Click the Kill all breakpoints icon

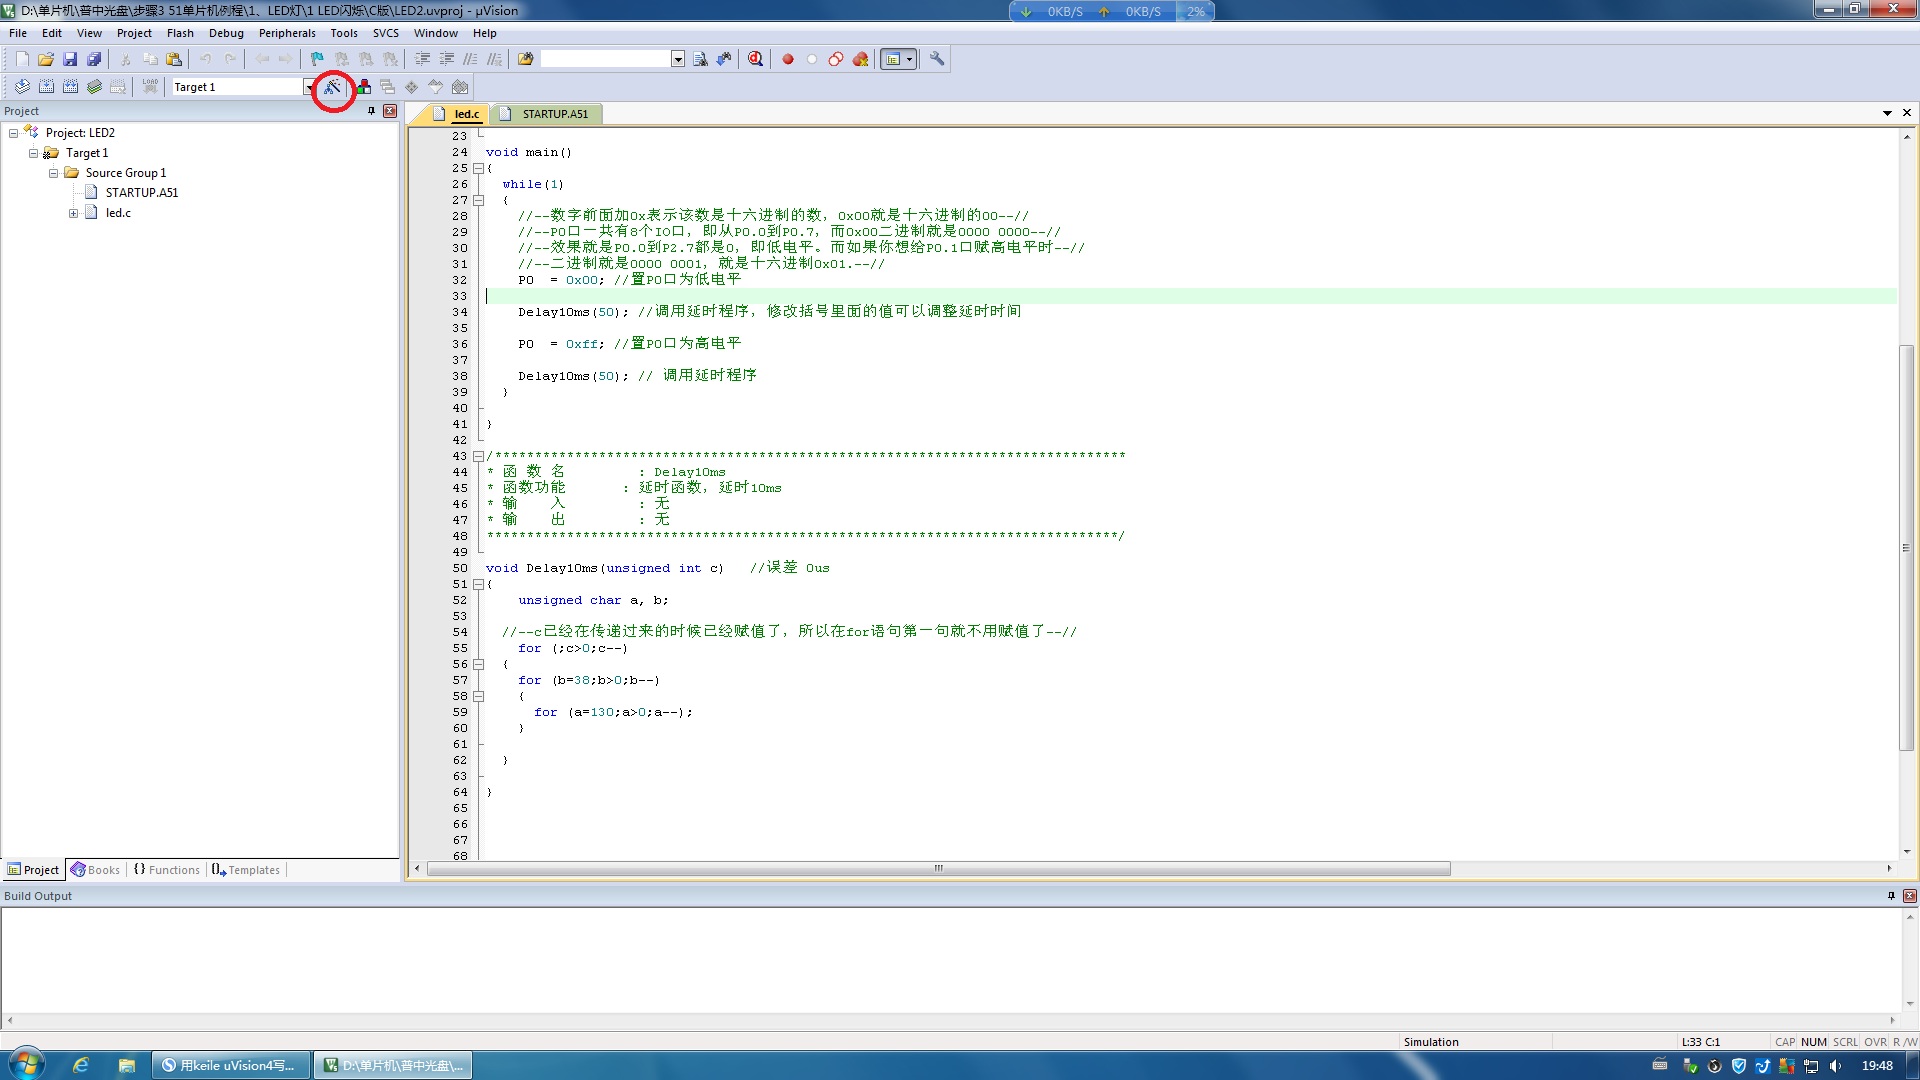tap(860, 59)
